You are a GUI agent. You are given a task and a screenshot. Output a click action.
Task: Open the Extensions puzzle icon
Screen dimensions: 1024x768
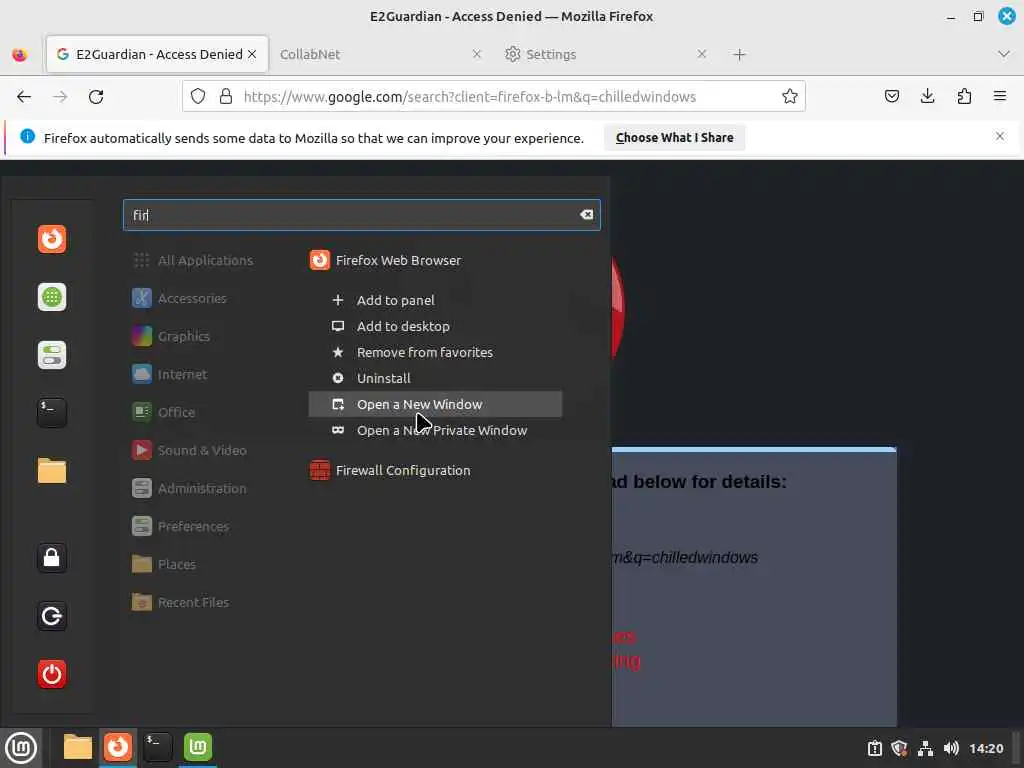[x=964, y=97]
